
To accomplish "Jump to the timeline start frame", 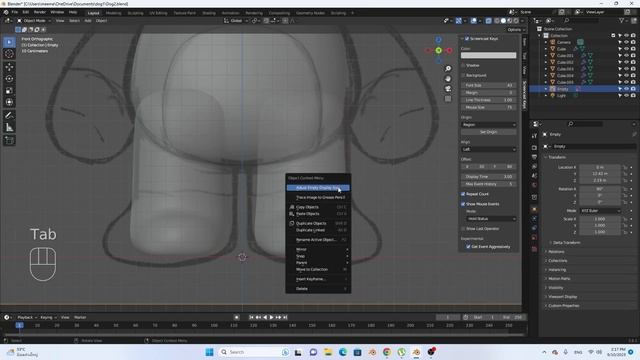I will (251, 317).
